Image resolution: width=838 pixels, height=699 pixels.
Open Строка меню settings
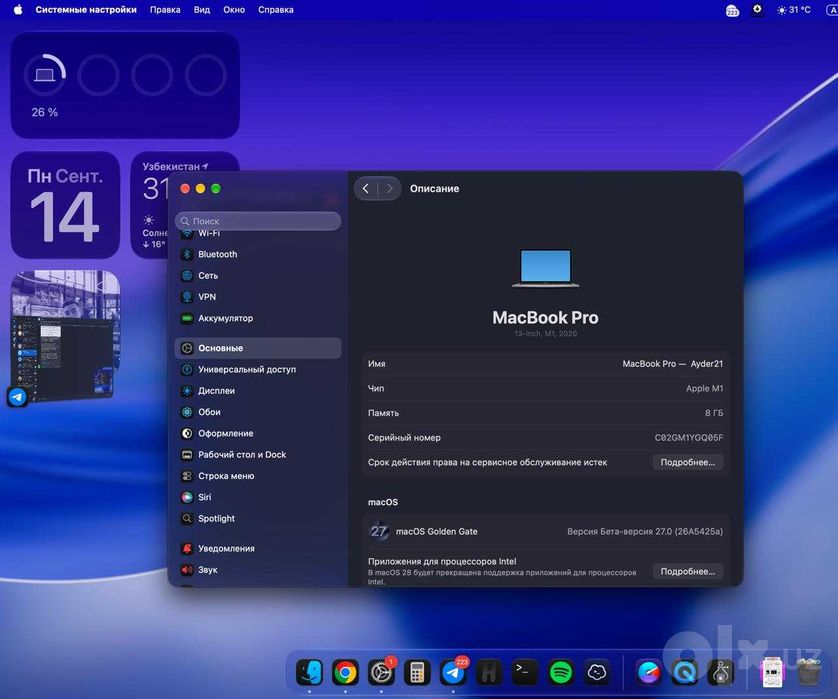pos(258,476)
